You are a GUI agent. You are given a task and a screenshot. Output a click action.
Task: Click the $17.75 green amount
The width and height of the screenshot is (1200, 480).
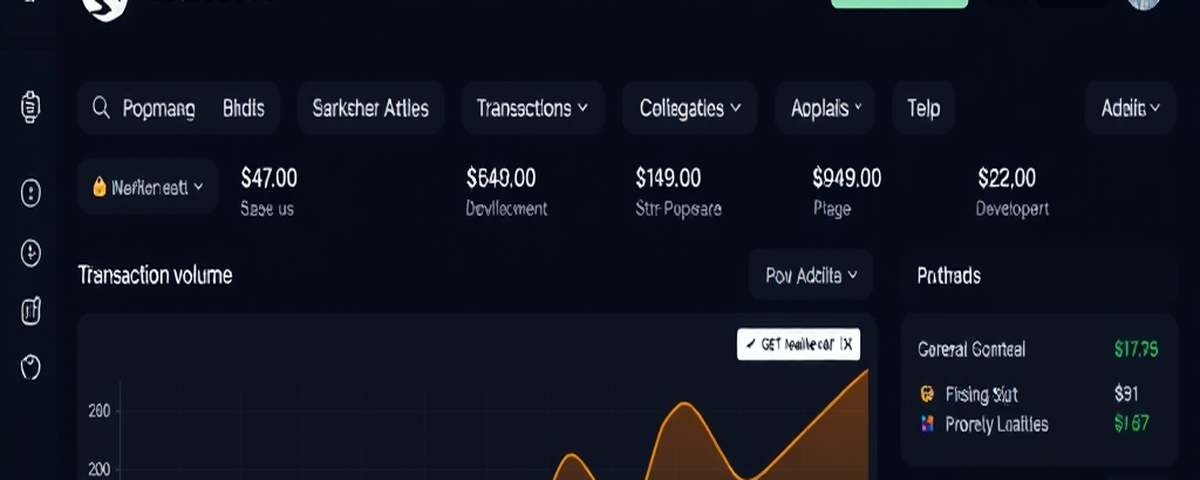[1136, 349]
